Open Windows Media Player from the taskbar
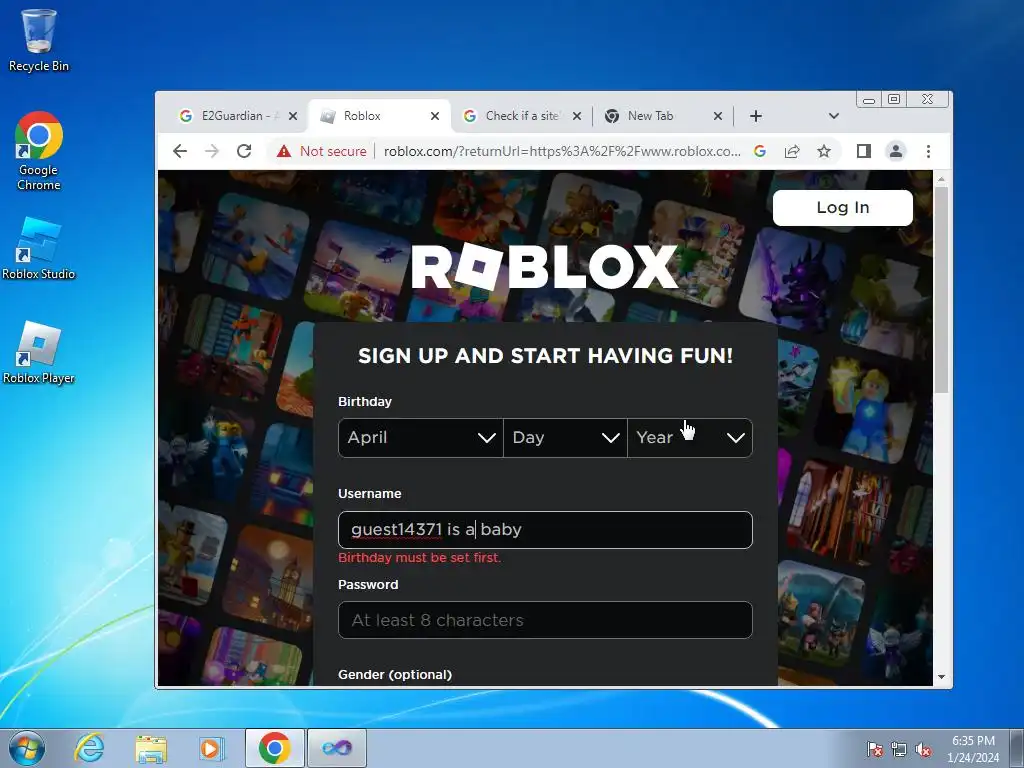Image resolution: width=1024 pixels, height=768 pixels. [212, 748]
